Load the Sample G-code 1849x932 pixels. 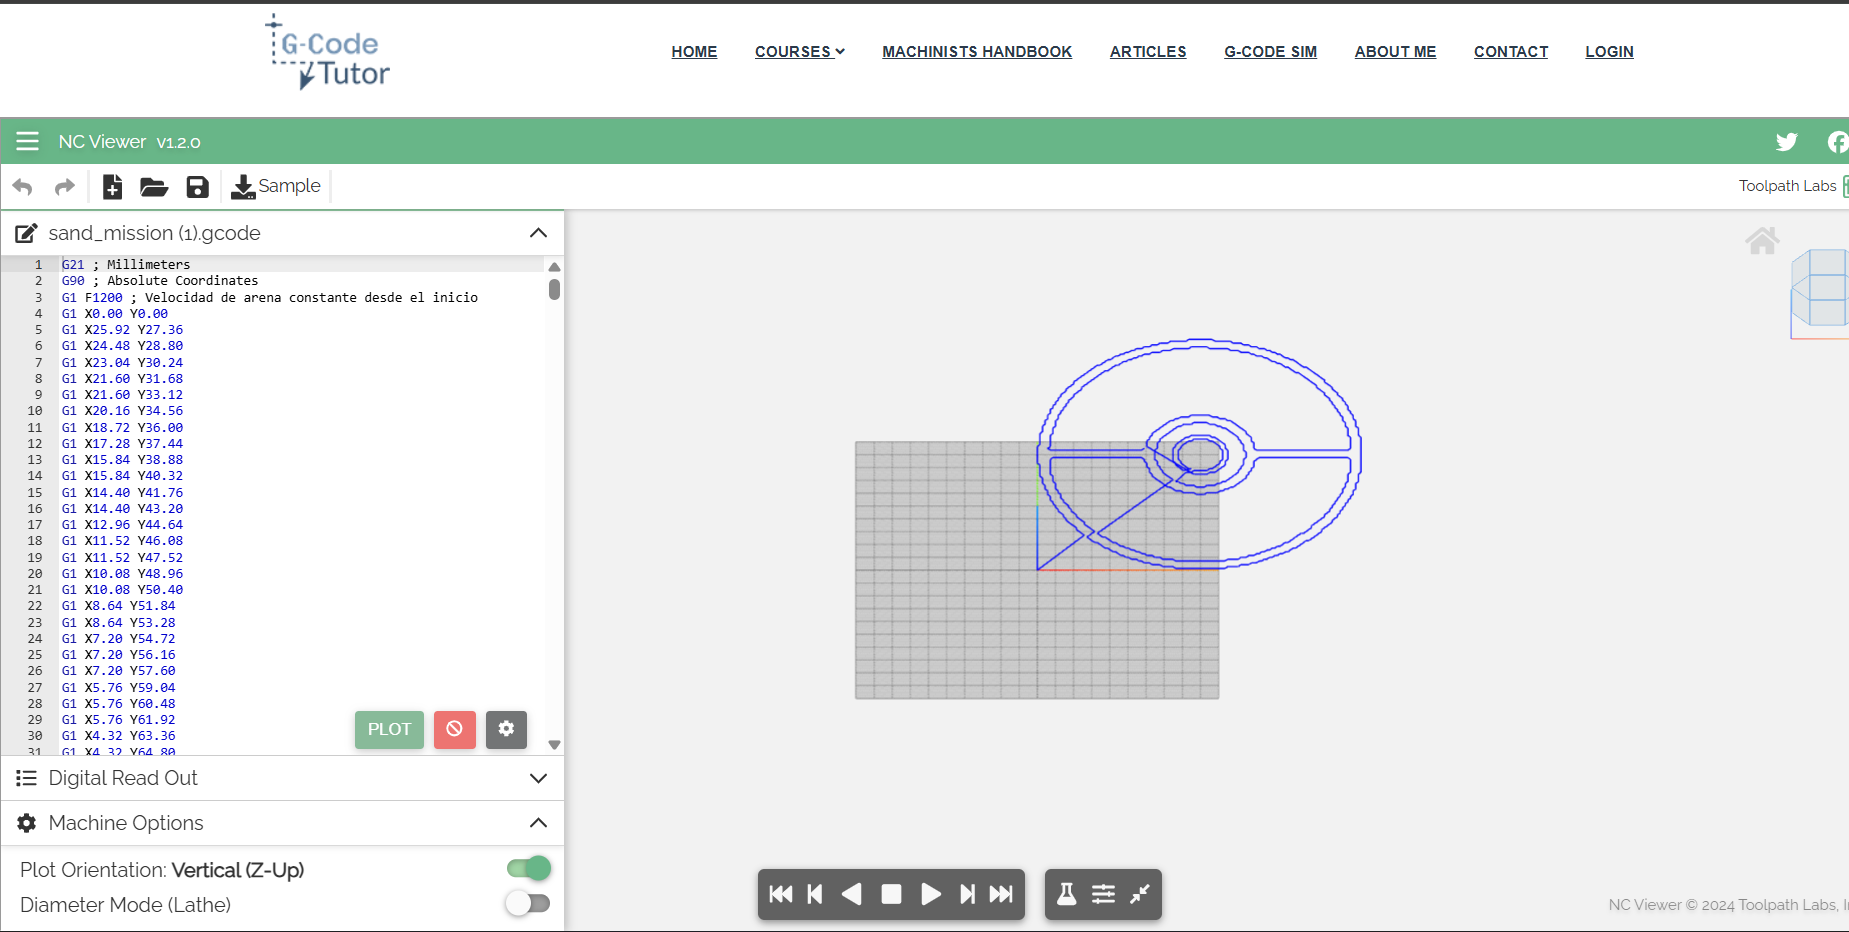click(276, 187)
